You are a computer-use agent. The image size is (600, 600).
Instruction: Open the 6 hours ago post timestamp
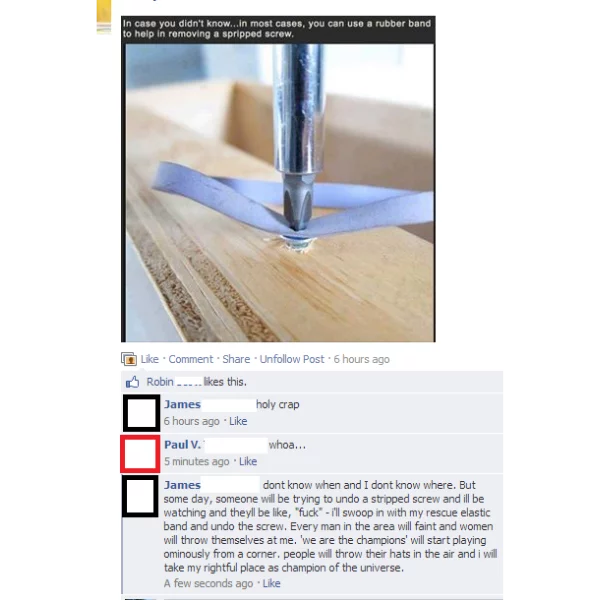click(361, 359)
